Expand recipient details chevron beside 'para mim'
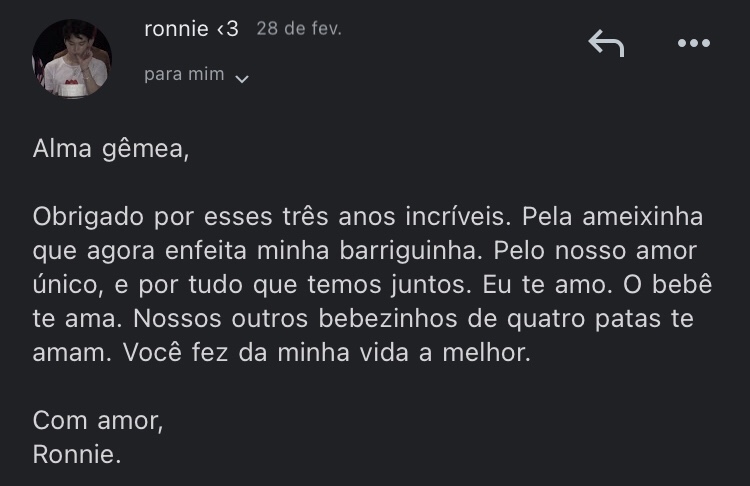The image size is (750, 486). coord(241,78)
